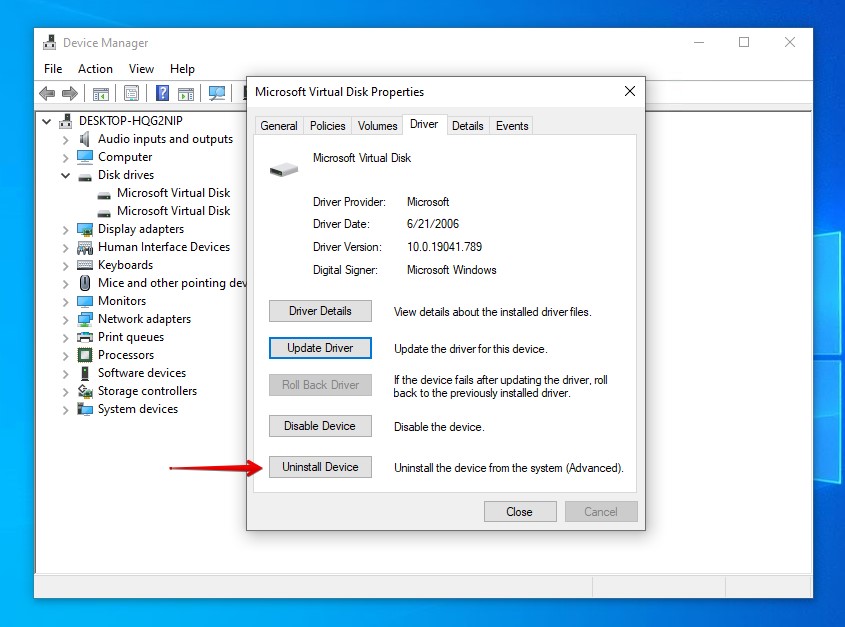
Task: Click the Driver Details button
Action: 320,311
